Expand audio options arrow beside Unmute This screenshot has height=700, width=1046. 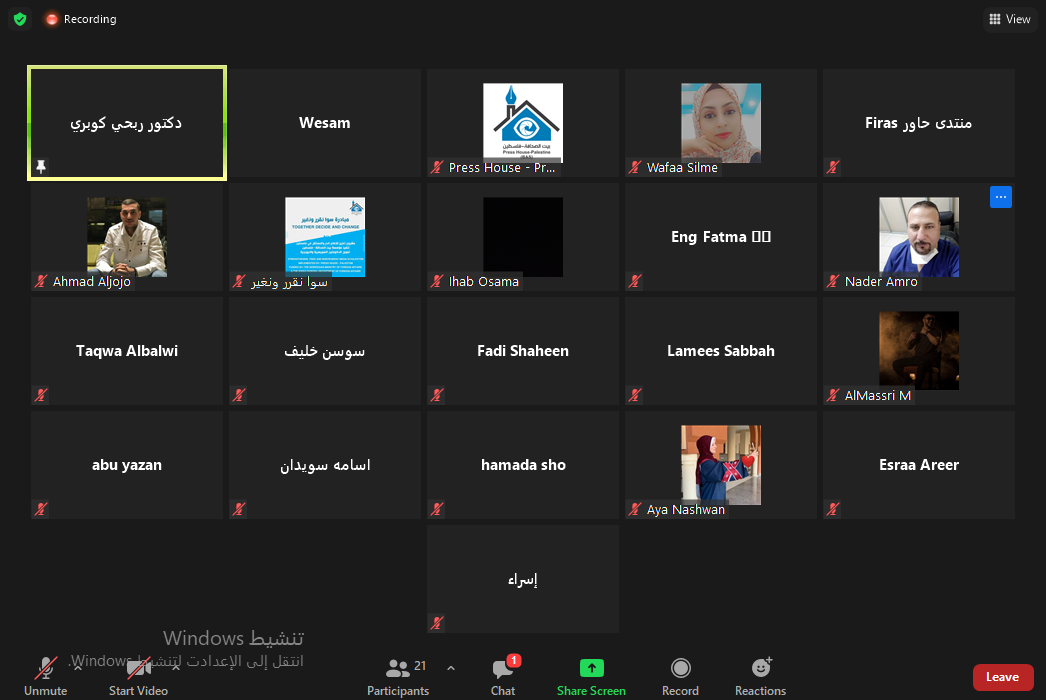point(78,664)
